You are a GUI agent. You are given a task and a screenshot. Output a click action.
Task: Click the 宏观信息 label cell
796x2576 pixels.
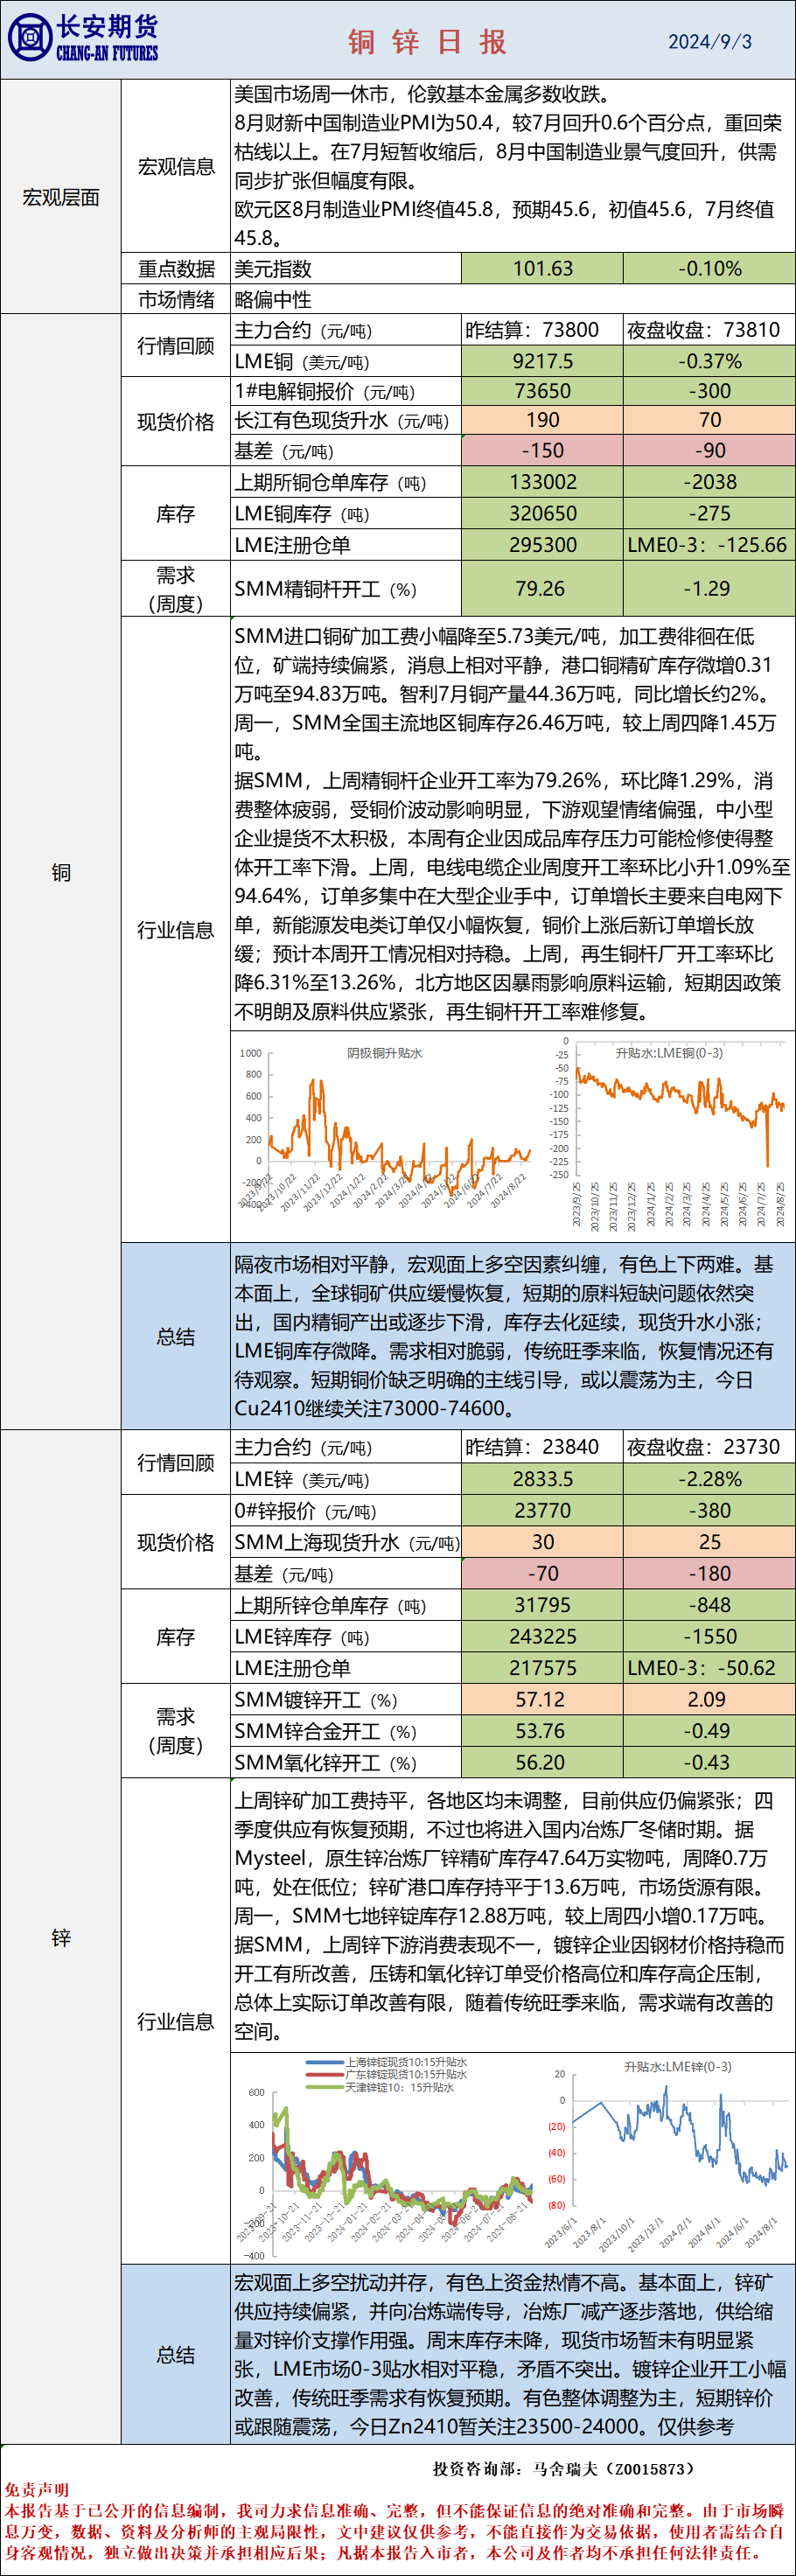[x=176, y=167]
